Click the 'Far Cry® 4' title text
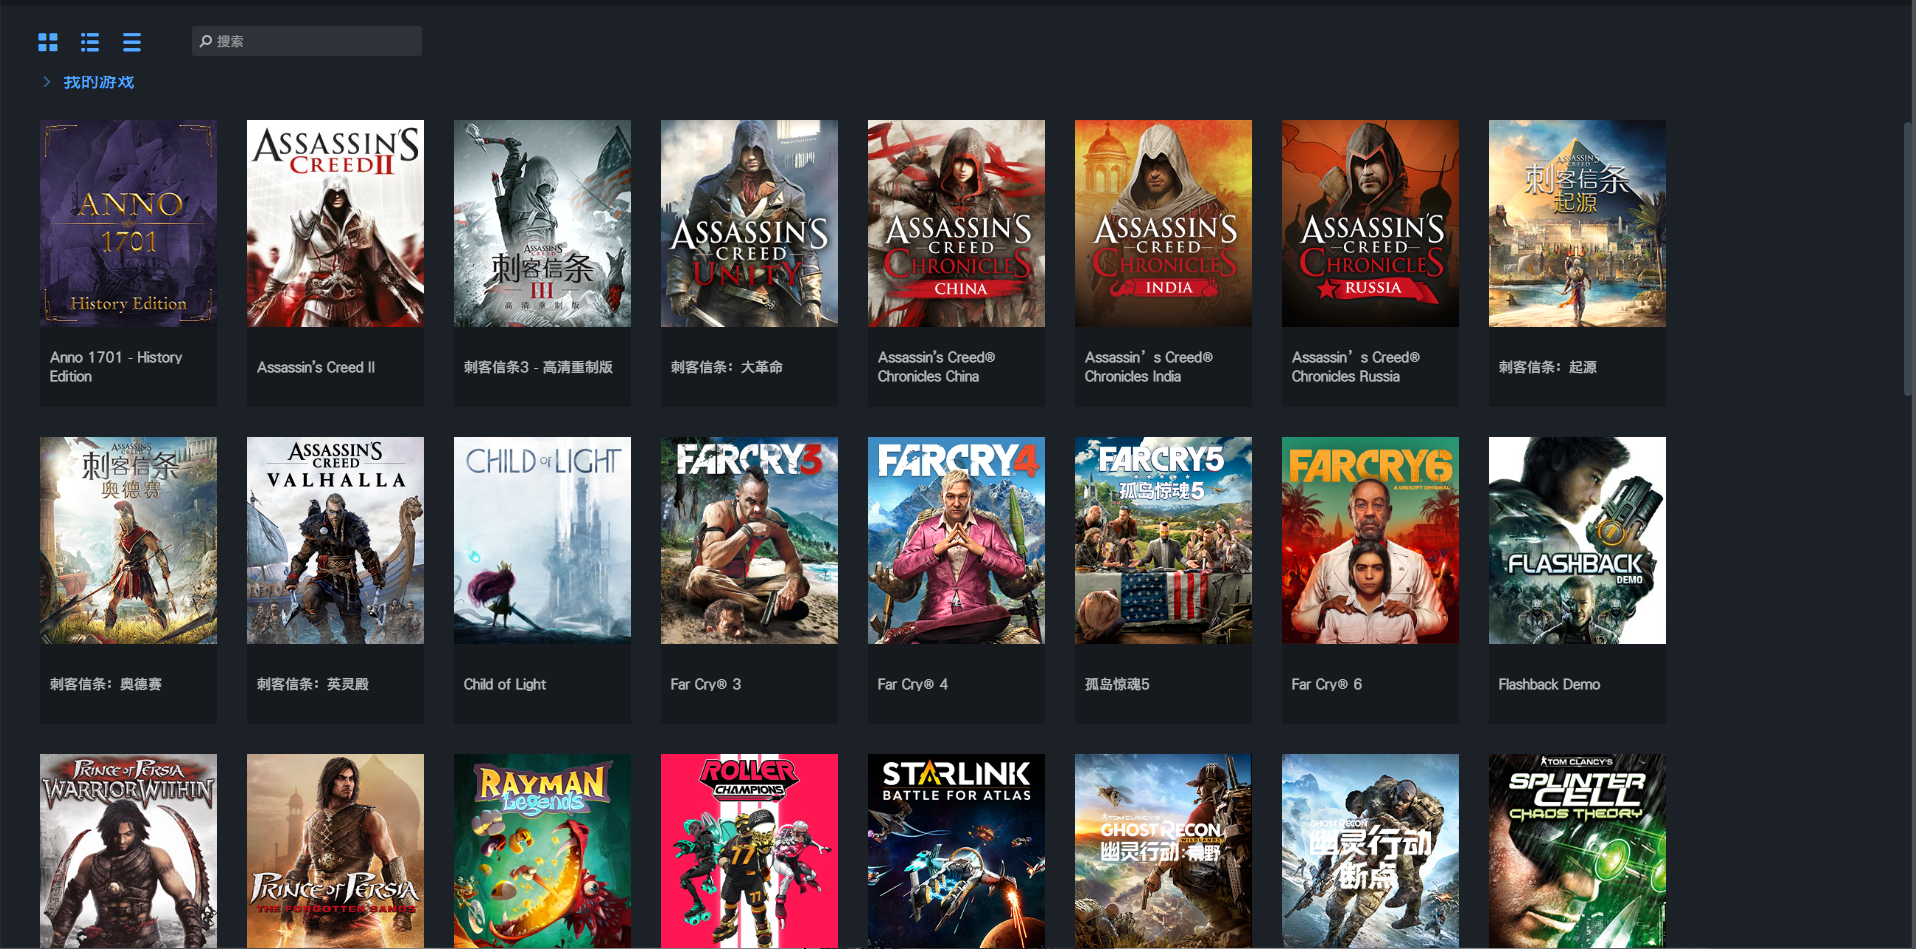 tap(913, 684)
